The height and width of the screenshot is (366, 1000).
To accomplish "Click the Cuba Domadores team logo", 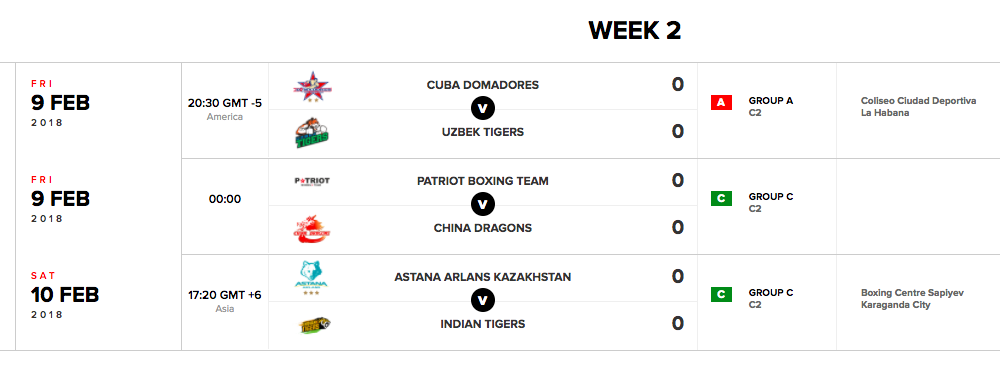I will click(313, 86).
